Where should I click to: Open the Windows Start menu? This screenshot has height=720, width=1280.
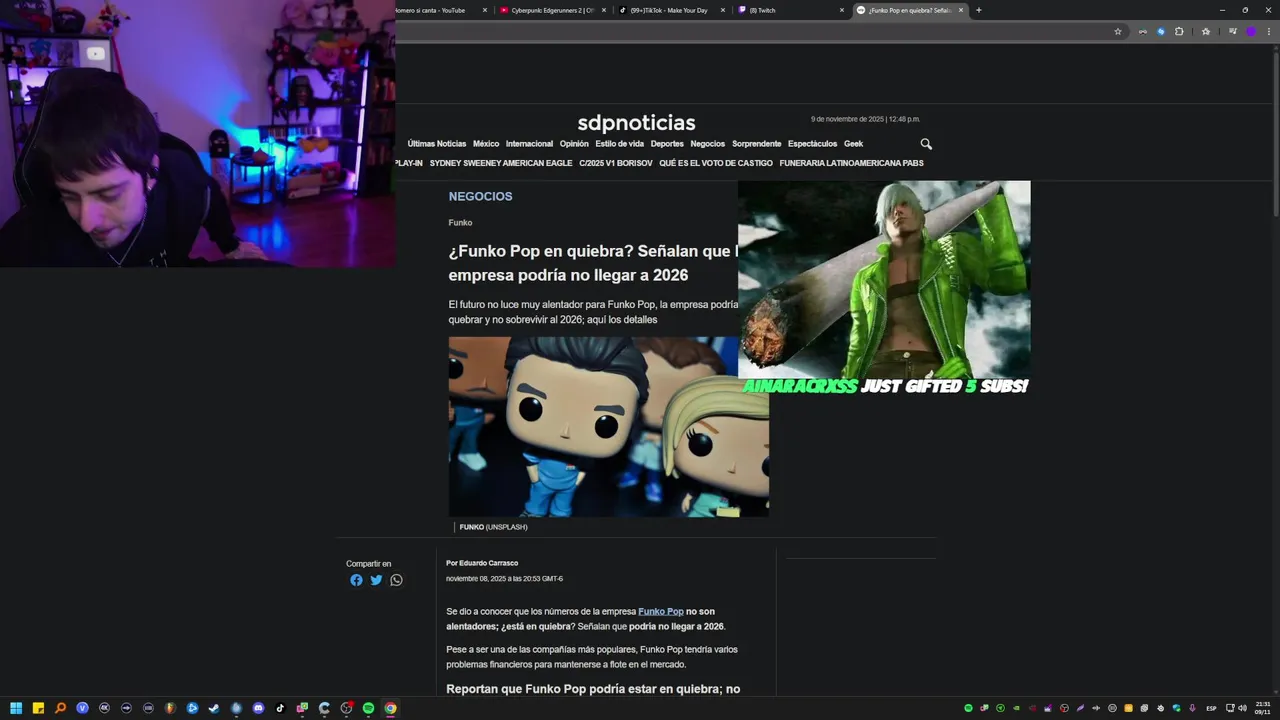coord(16,708)
